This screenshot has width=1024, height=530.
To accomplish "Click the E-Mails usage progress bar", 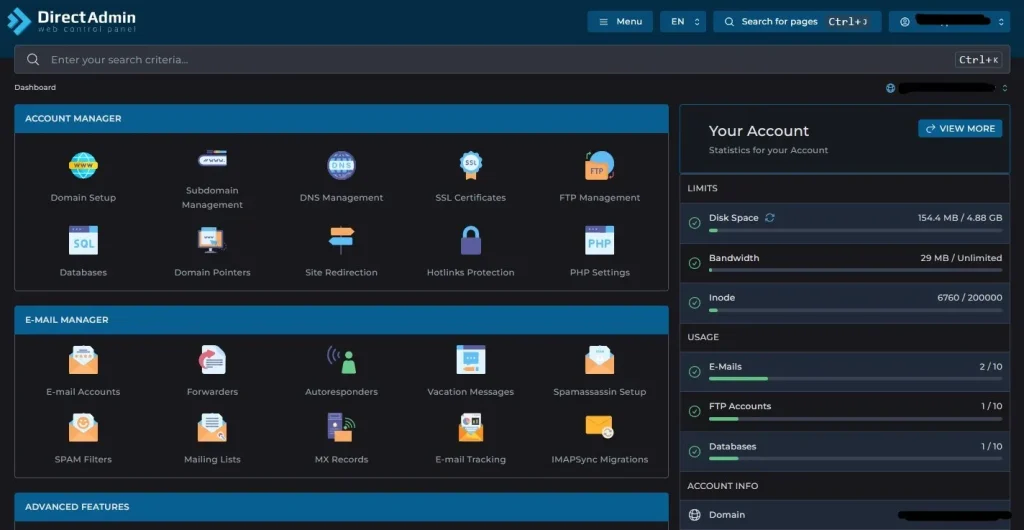I will 855,379.
